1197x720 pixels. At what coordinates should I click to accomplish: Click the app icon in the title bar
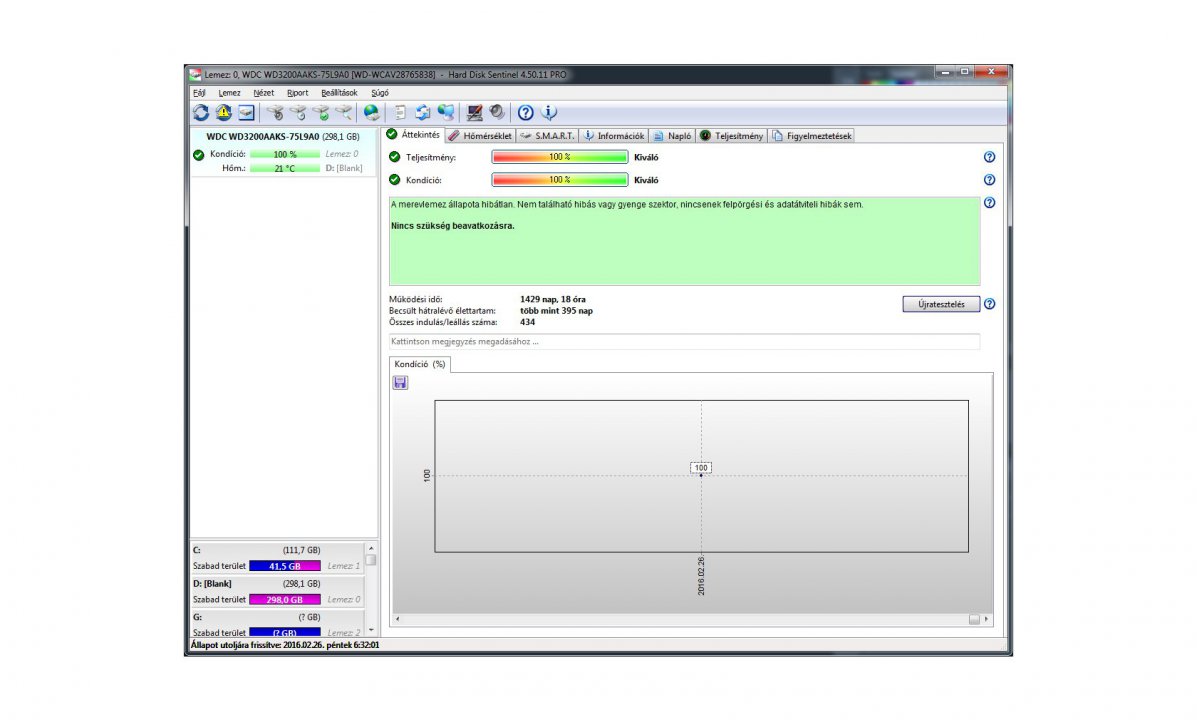point(195,75)
